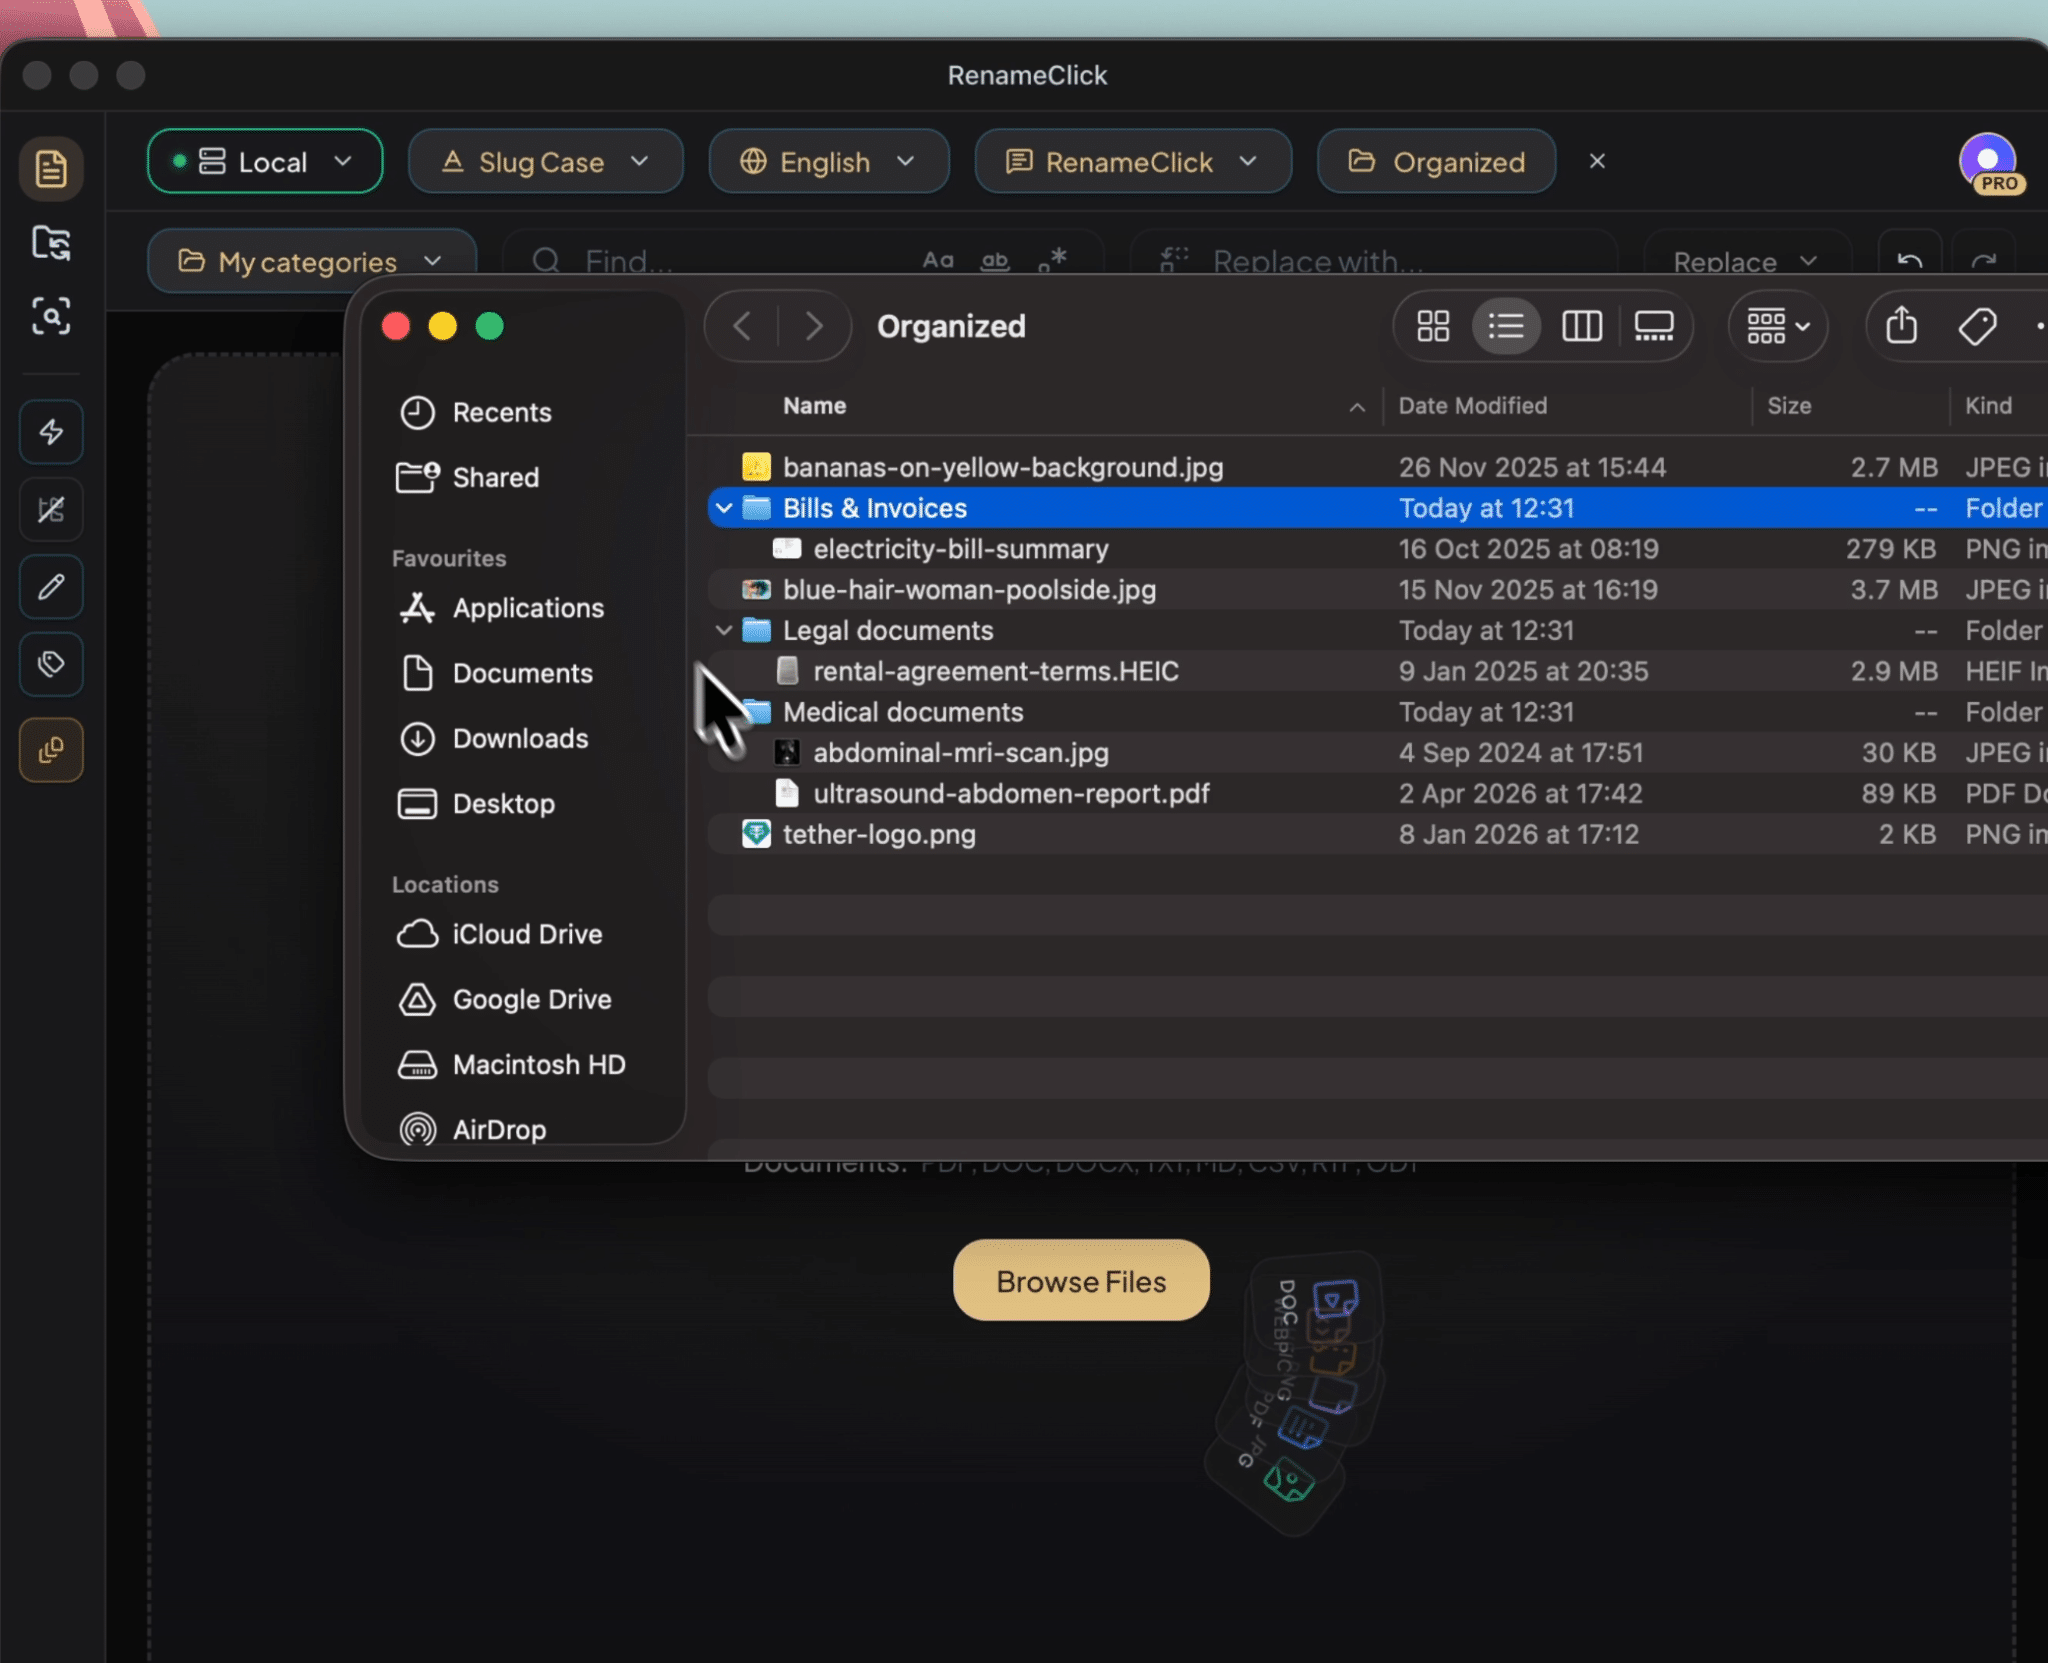The width and height of the screenshot is (2048, 1663).
Task: Click the Browse Files button
Action: 1081,1281
